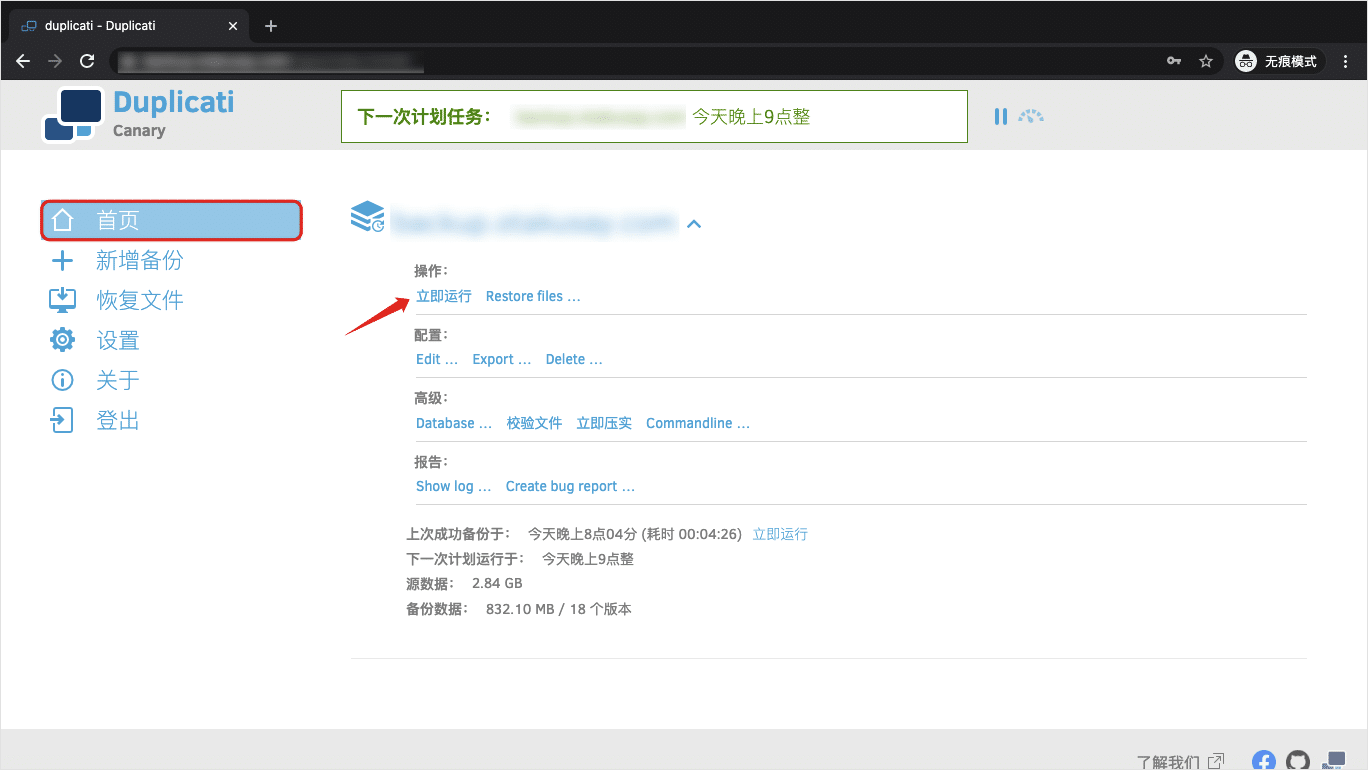Viewport: 1368px width, 770px height.
Task: Open the Edit ... configuration link
Action: click(437, 359)
